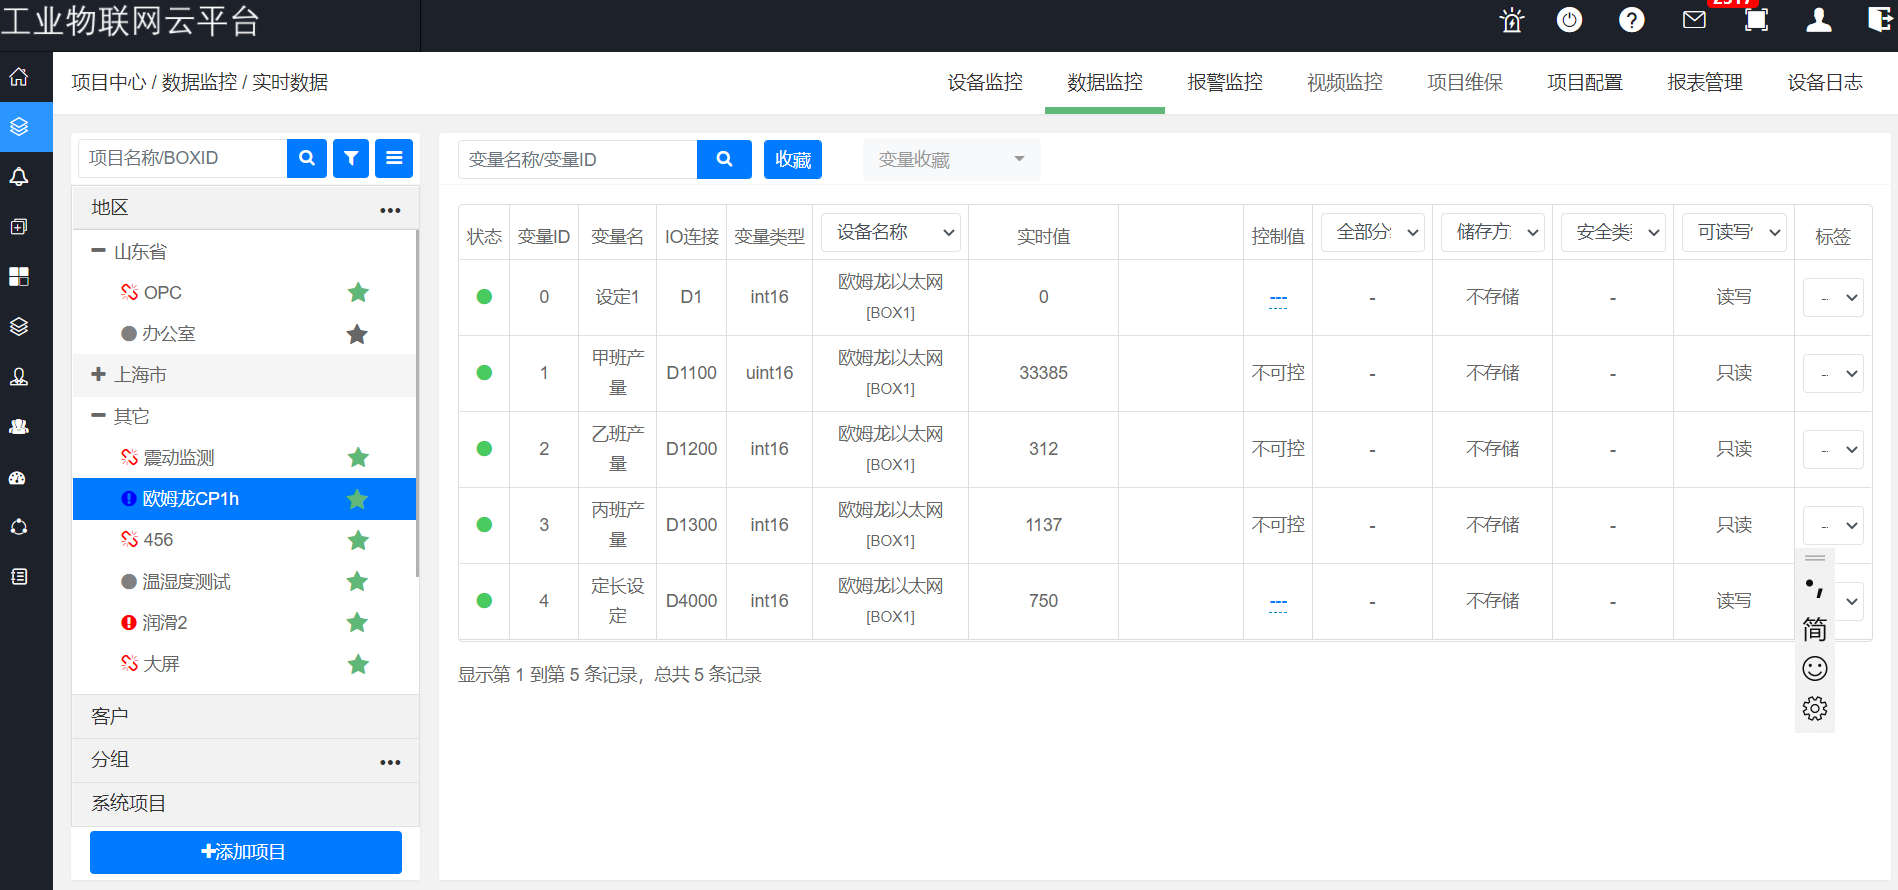Open the IME settings gear icon

click(1815, 709)
